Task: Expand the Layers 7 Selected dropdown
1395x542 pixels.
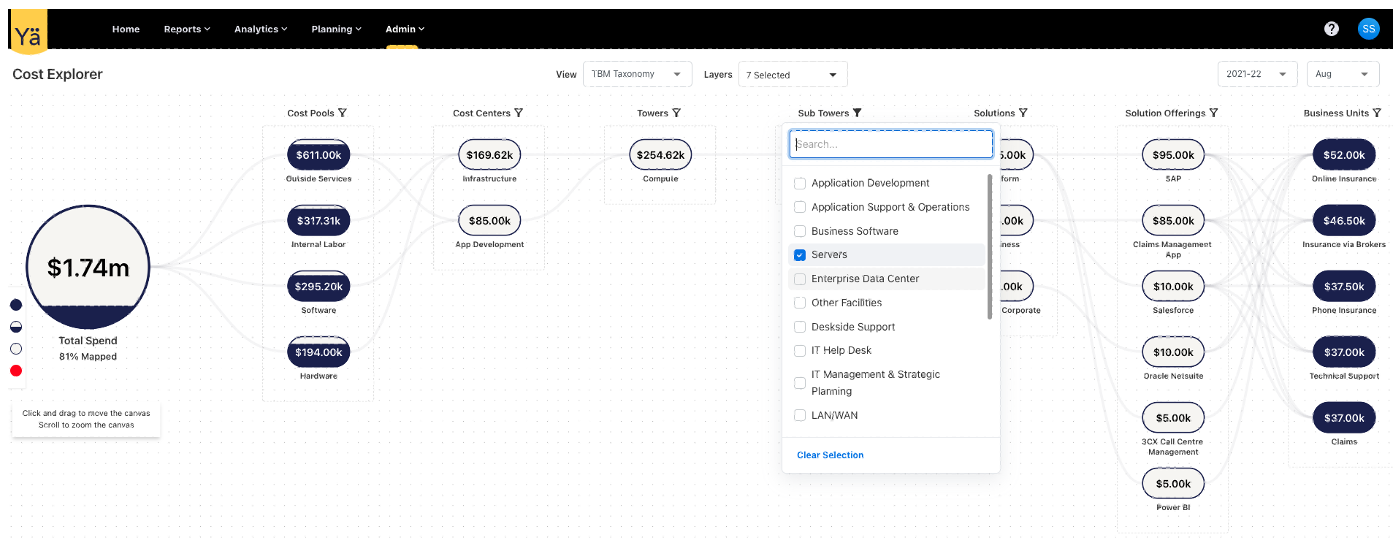Action: point(792,75)
